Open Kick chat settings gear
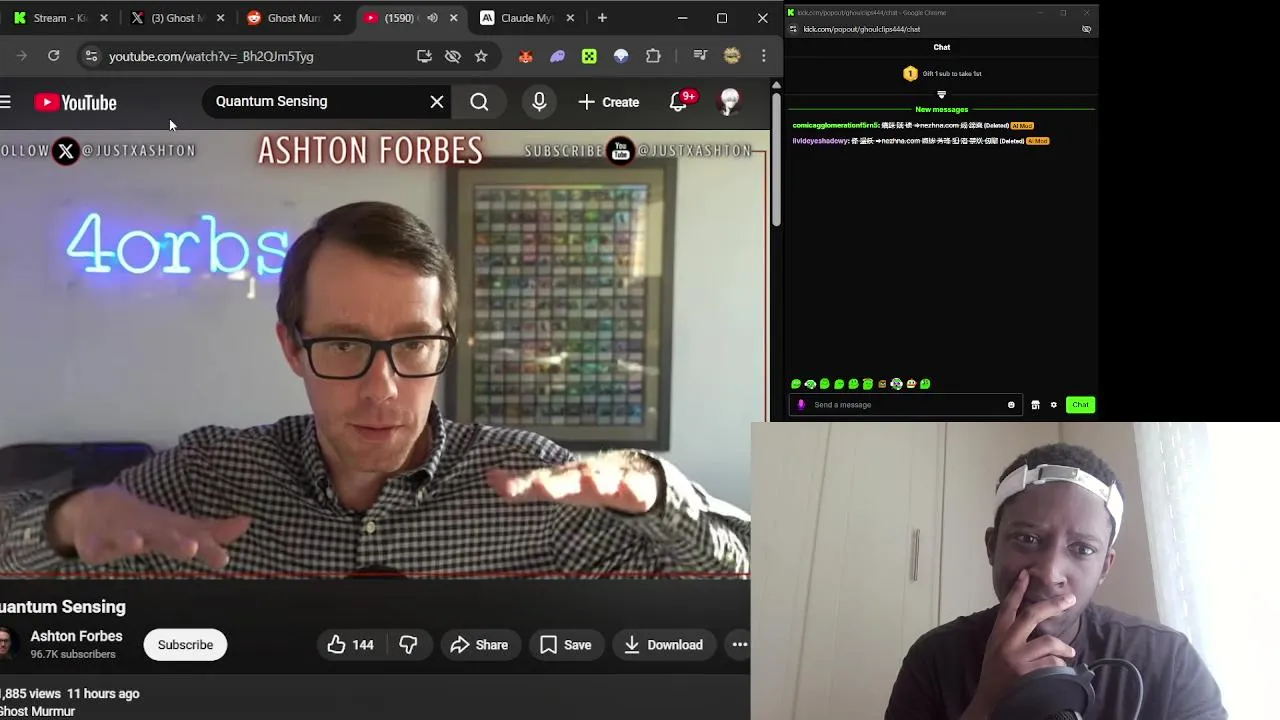 click(1053, 405)
